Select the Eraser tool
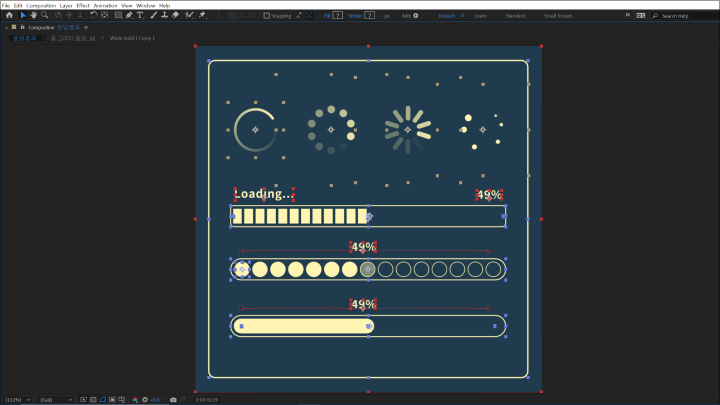The image size is (720, 405). (175, 15)
